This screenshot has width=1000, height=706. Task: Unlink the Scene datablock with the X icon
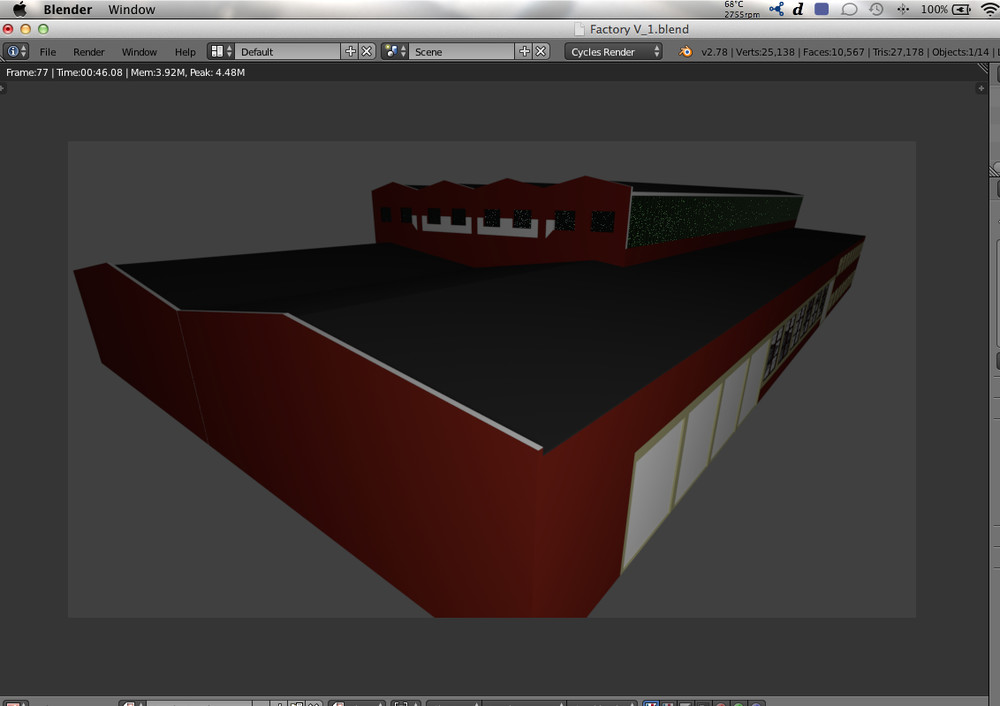[539, 51]
